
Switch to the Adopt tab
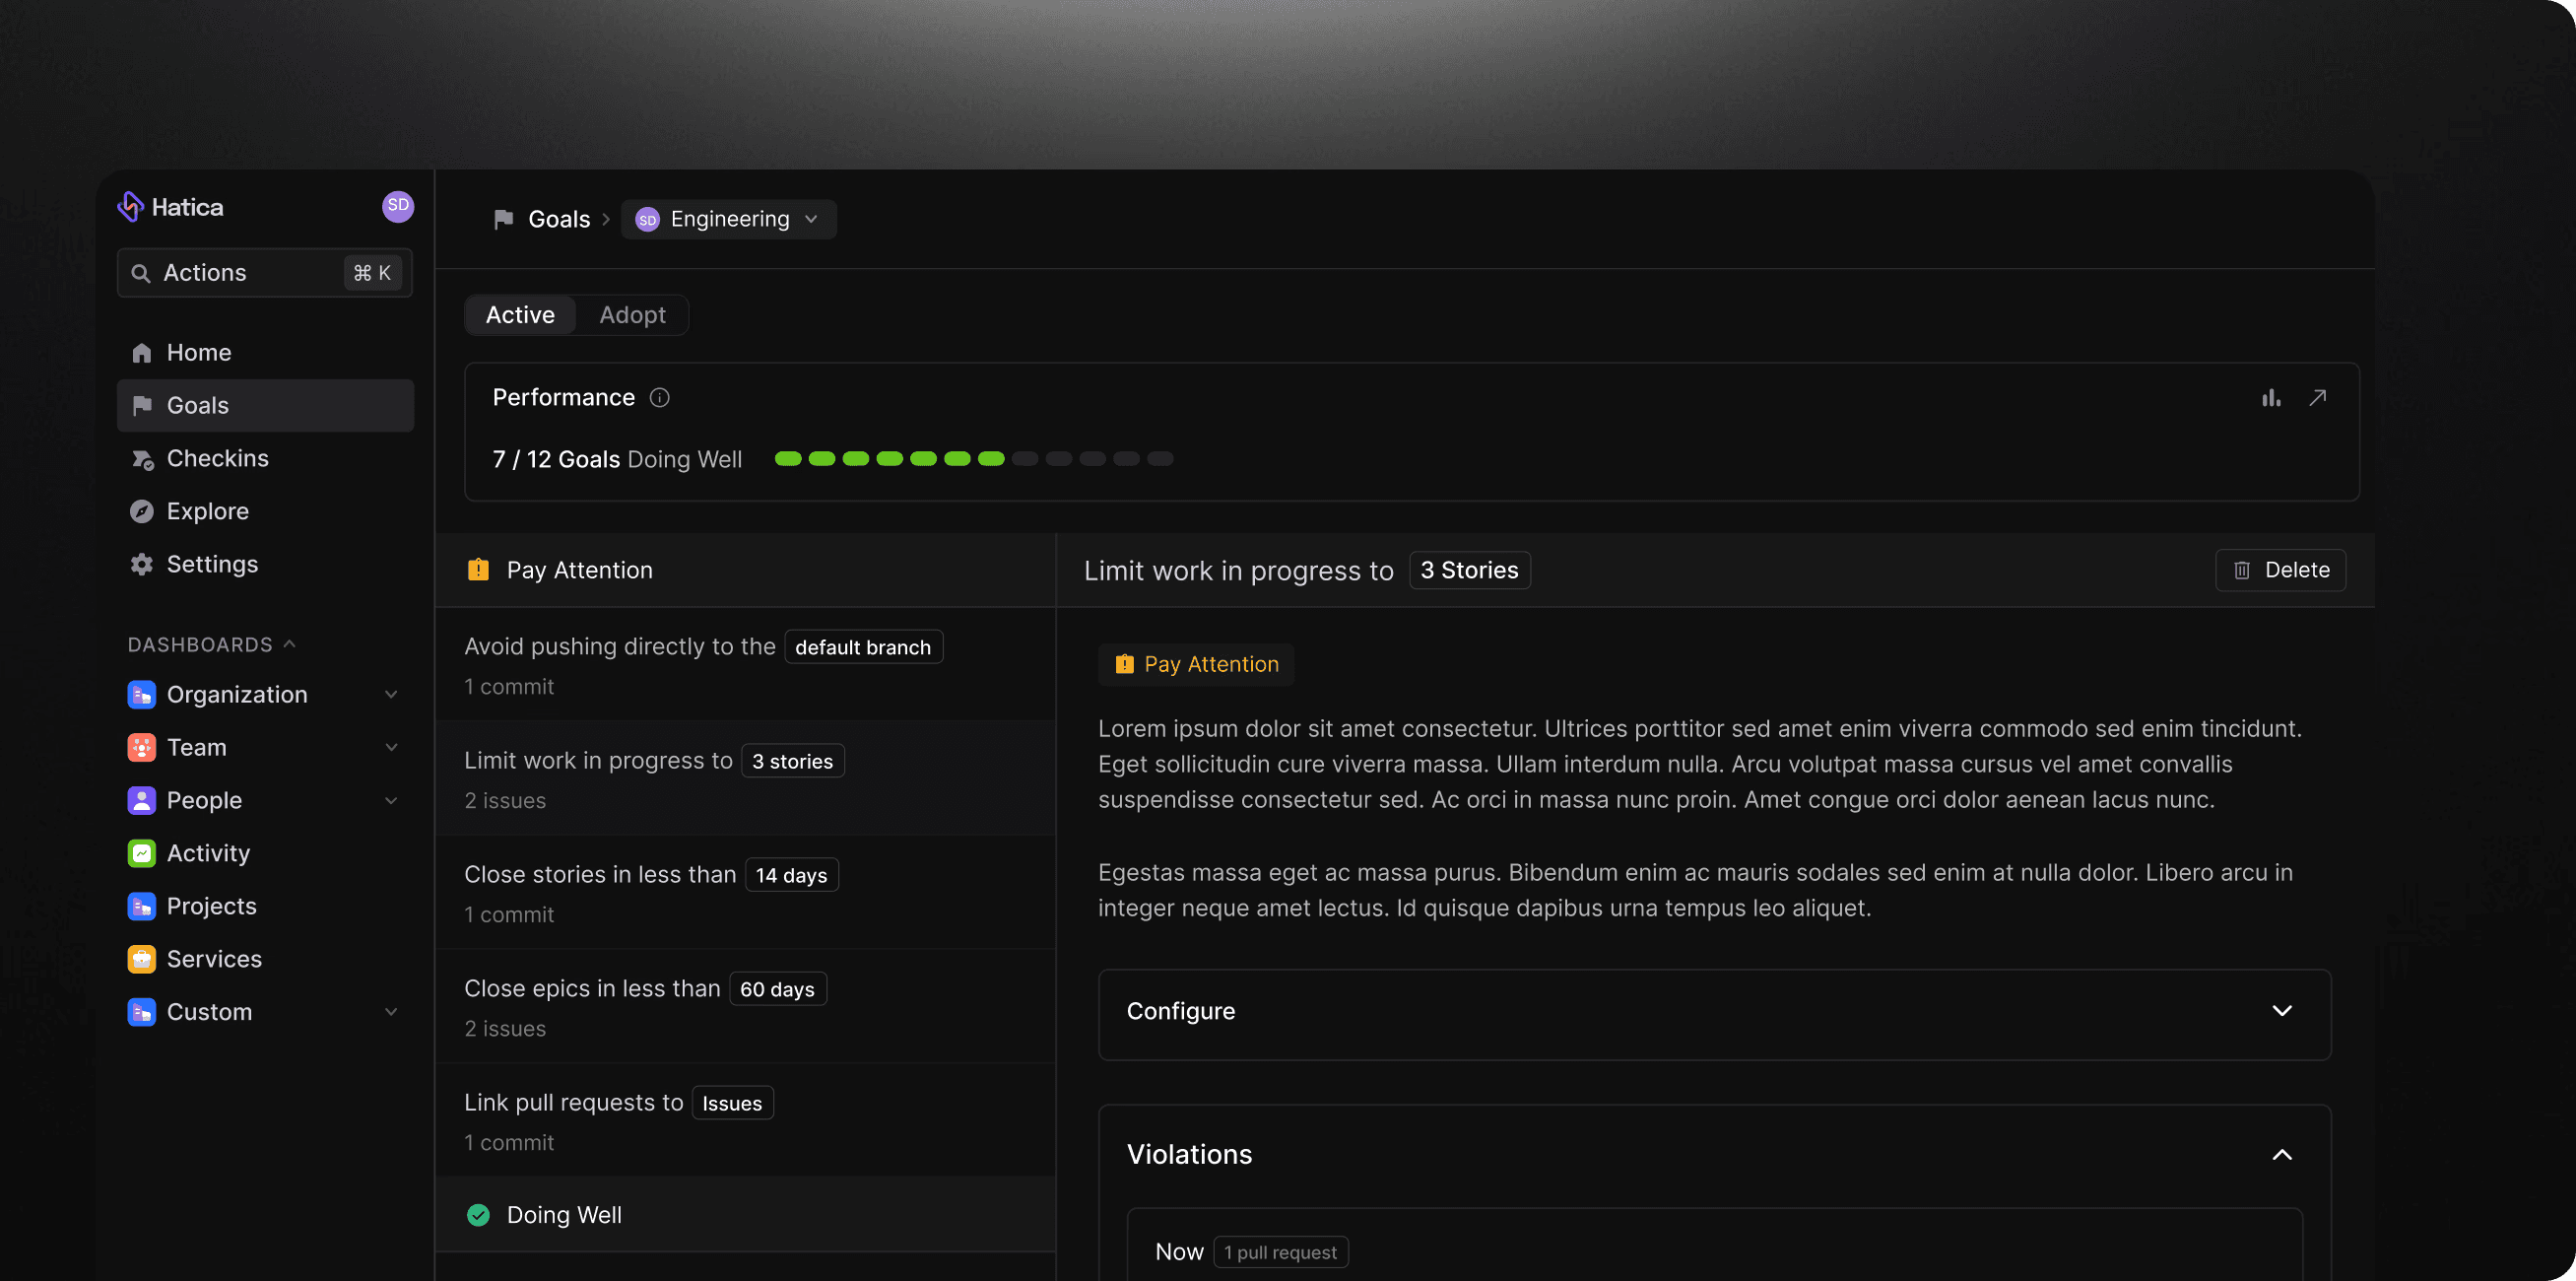coord(632,315)
